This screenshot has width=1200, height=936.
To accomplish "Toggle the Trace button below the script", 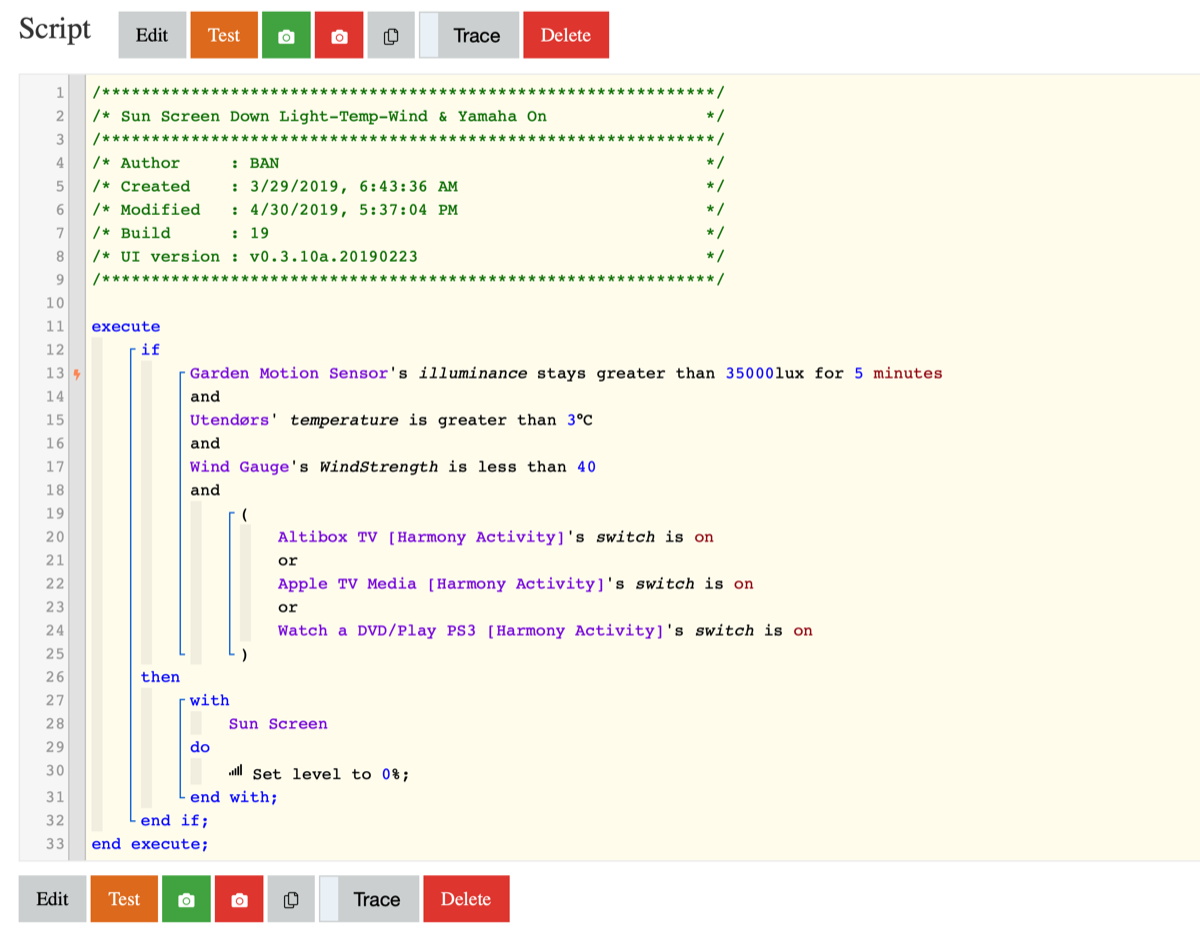I will [369, 899].
